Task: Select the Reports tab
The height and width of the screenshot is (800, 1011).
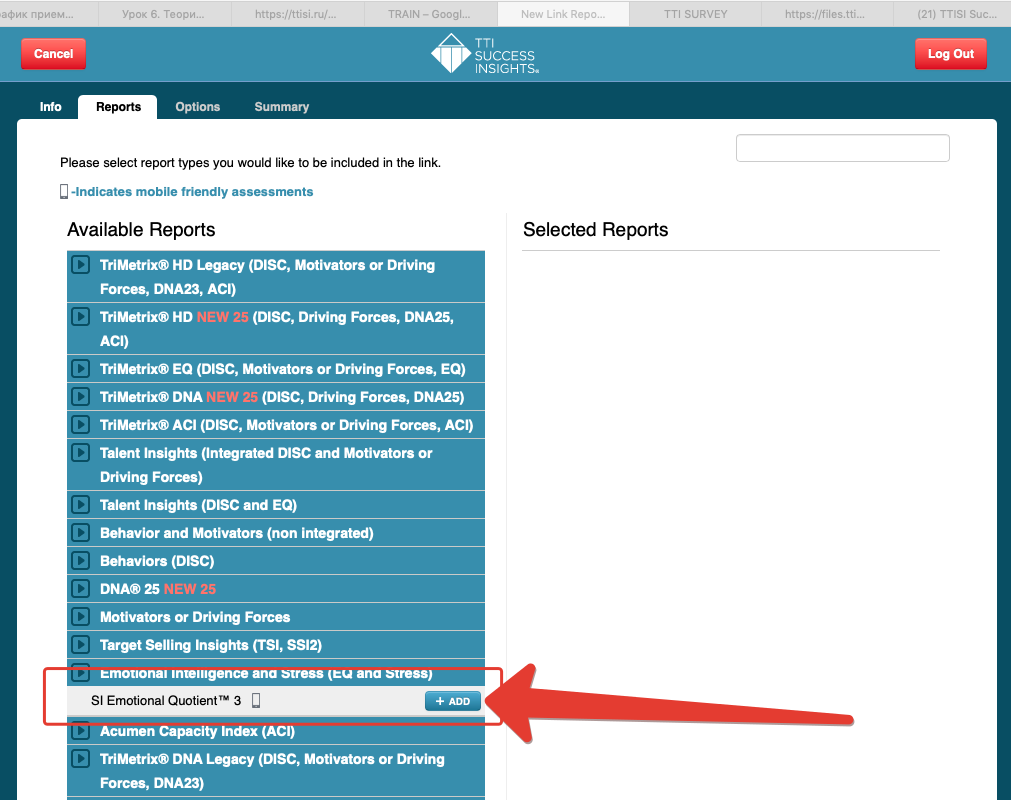Action: click(x=118, y=107)
